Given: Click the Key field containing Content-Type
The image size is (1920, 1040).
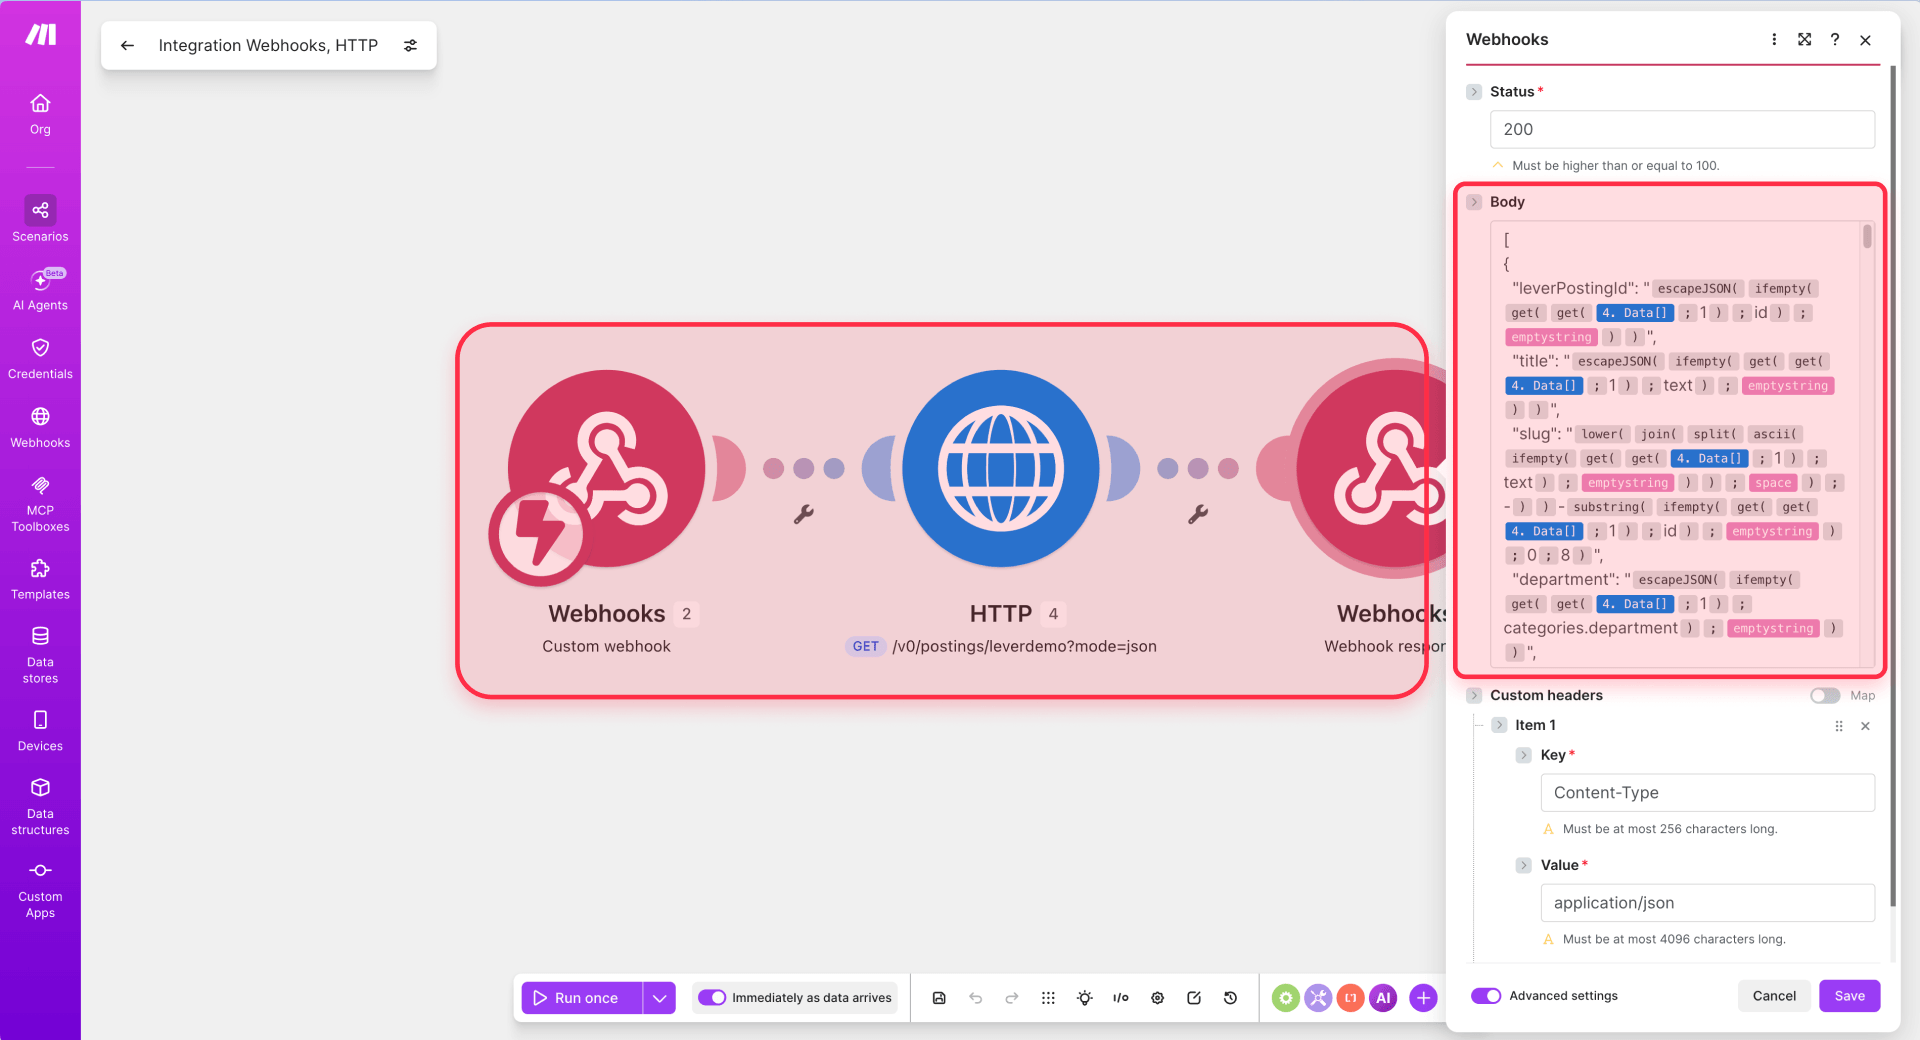Looking at the screenshot, I should (x=1707, y=792).
